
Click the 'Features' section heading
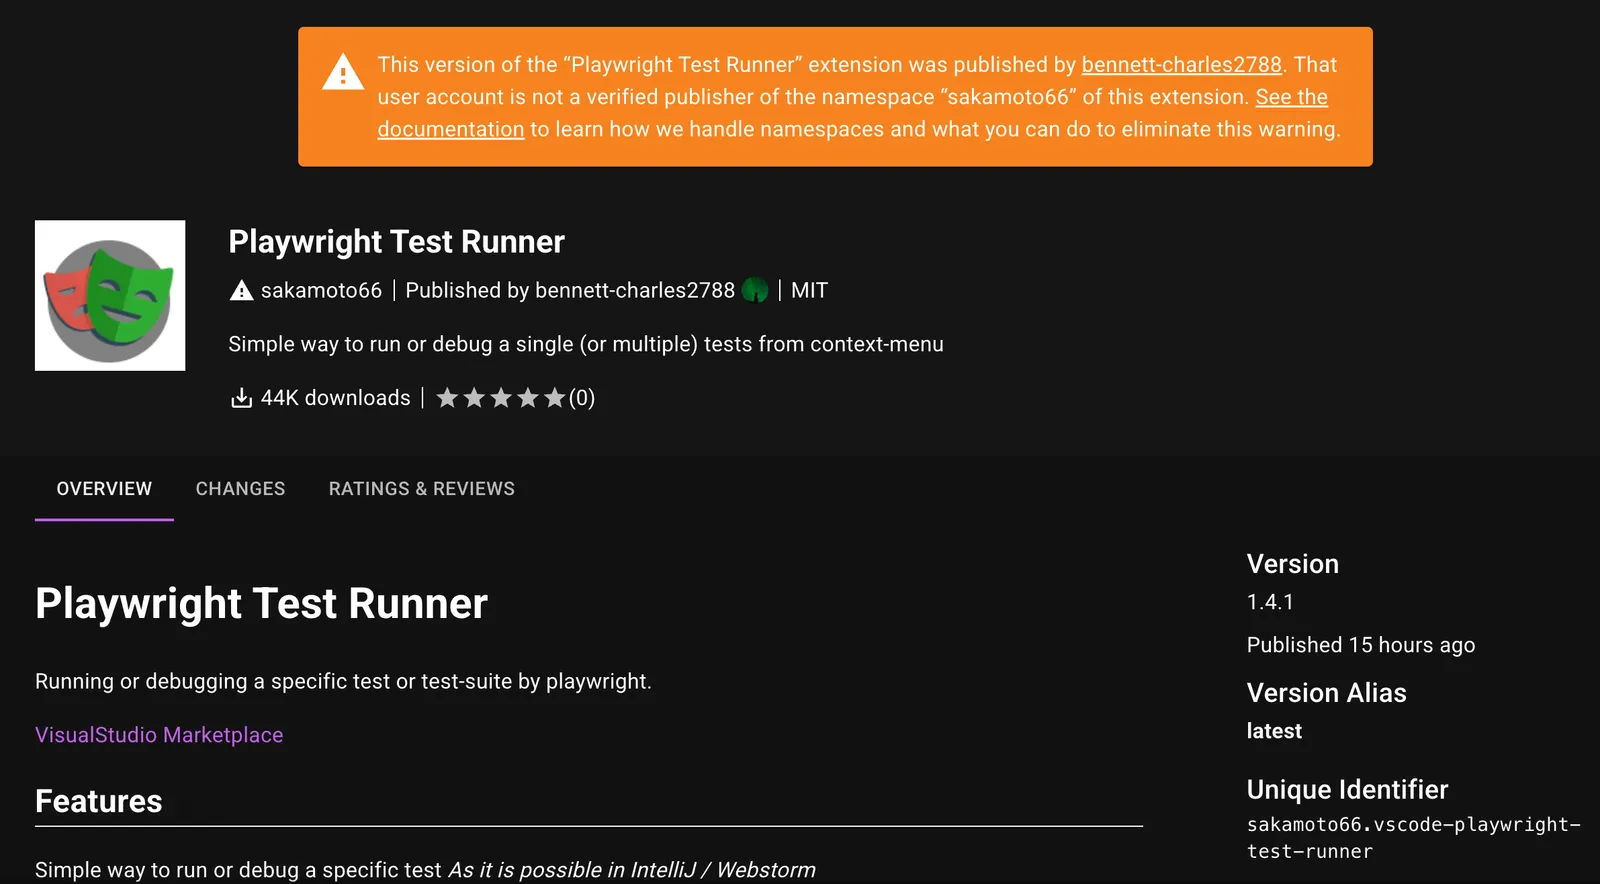click(x=98, y=801)
